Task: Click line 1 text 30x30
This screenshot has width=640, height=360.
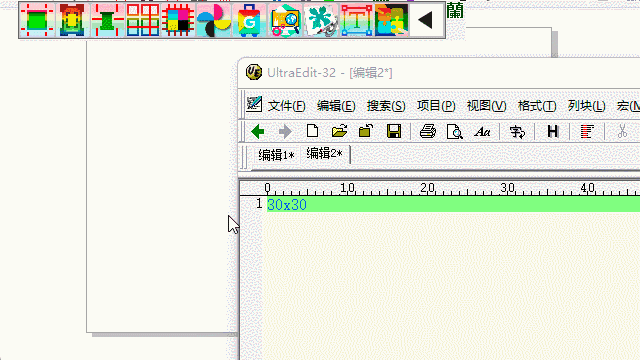Action: 287,204
